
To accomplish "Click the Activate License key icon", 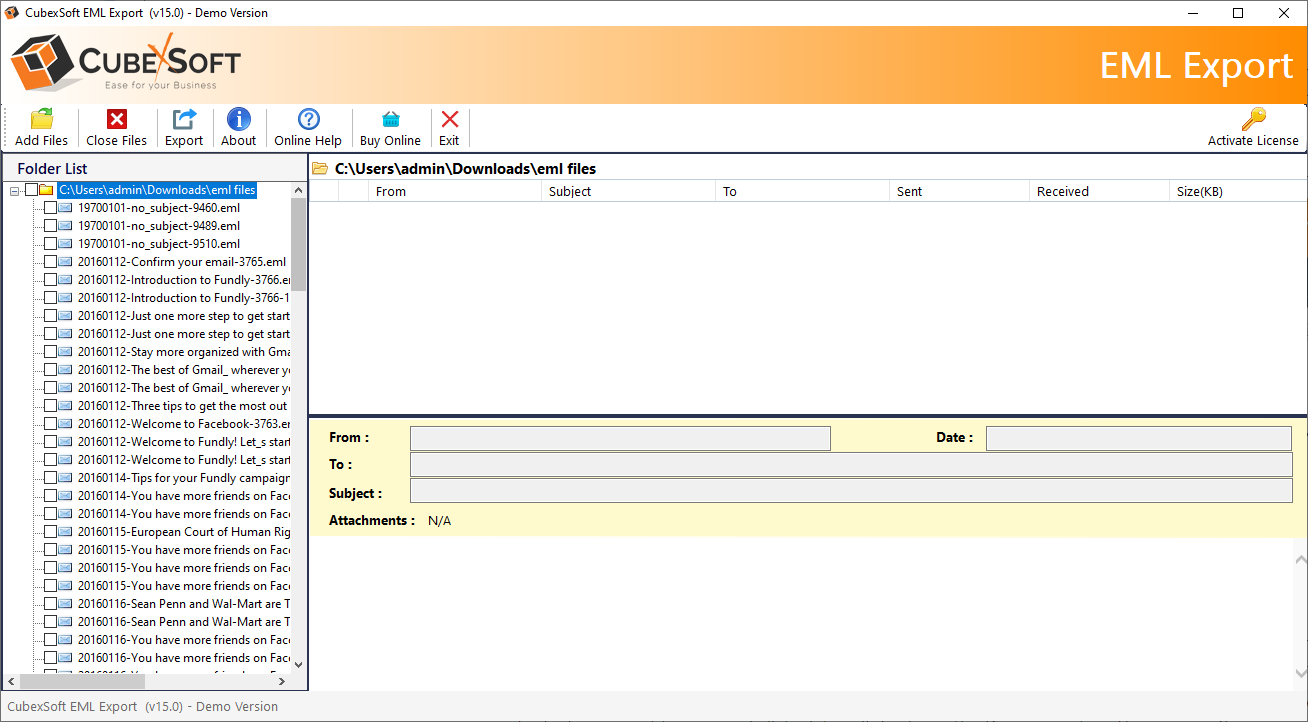I will (x=1253, y=119).
